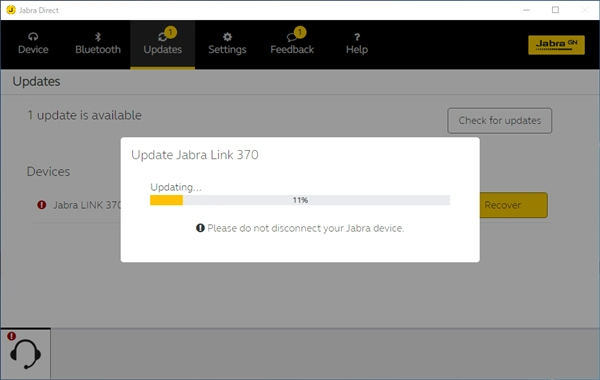Go to the Feedback tab

coord(292,44)
